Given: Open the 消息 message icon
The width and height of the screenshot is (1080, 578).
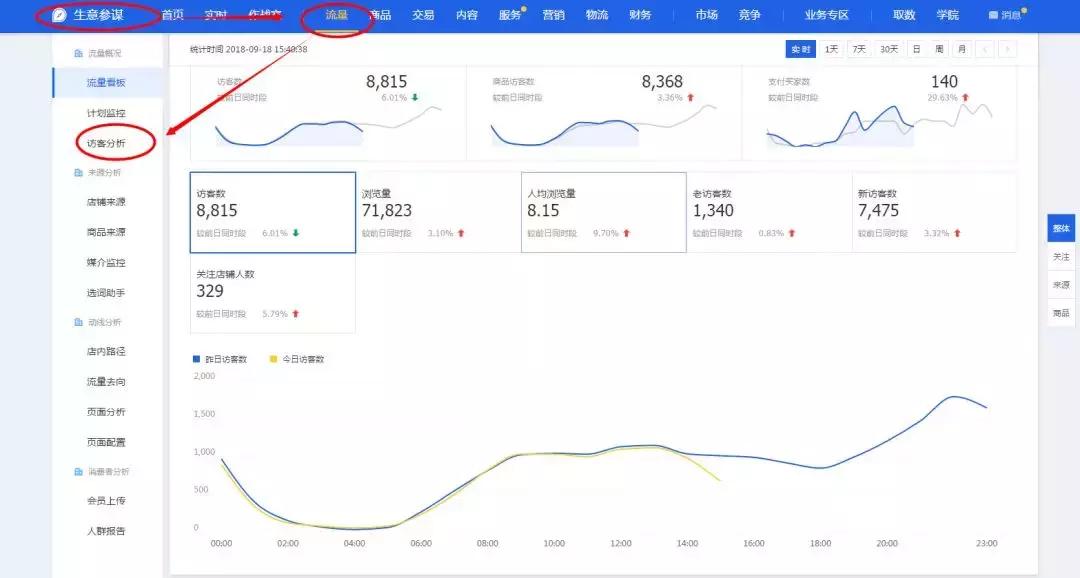Looking at the screenshot, I should point(993,16).
